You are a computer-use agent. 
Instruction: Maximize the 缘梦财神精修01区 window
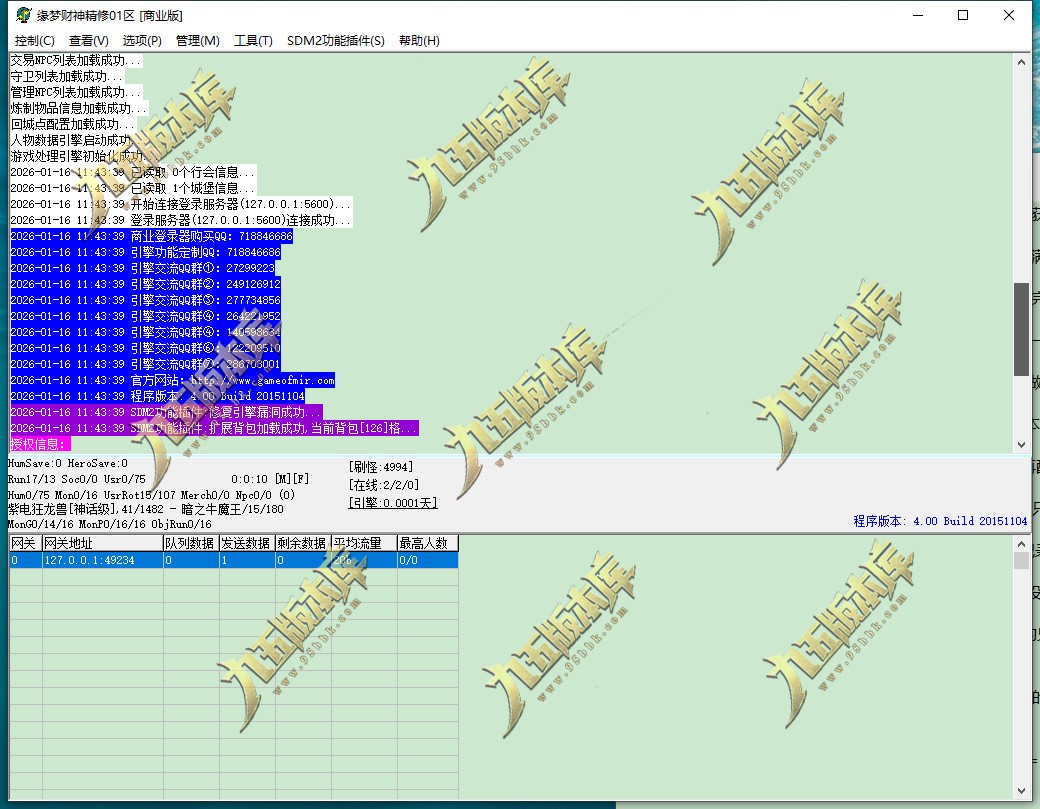pyautogui.click(x=963, y=15)
